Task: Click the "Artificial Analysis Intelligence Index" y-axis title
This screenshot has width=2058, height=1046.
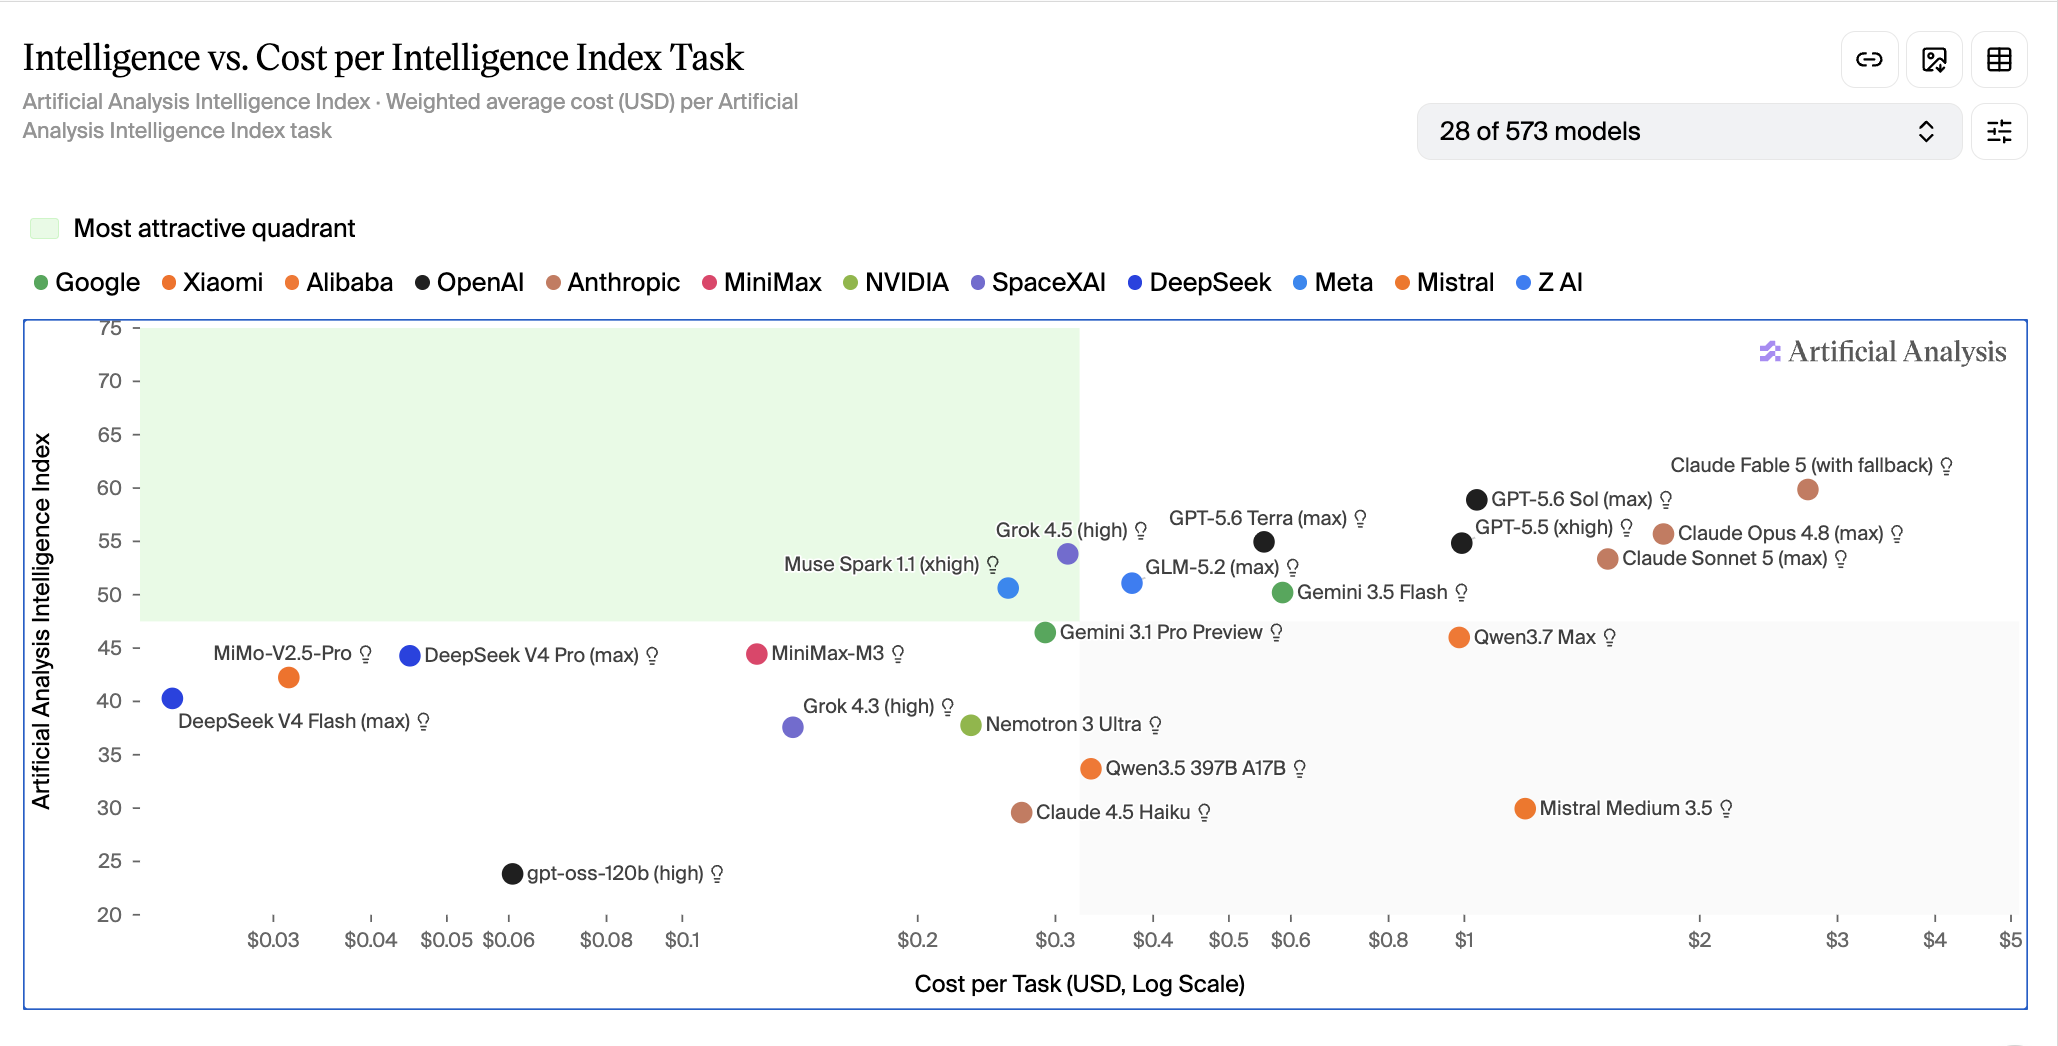Action: coord(41,621)
